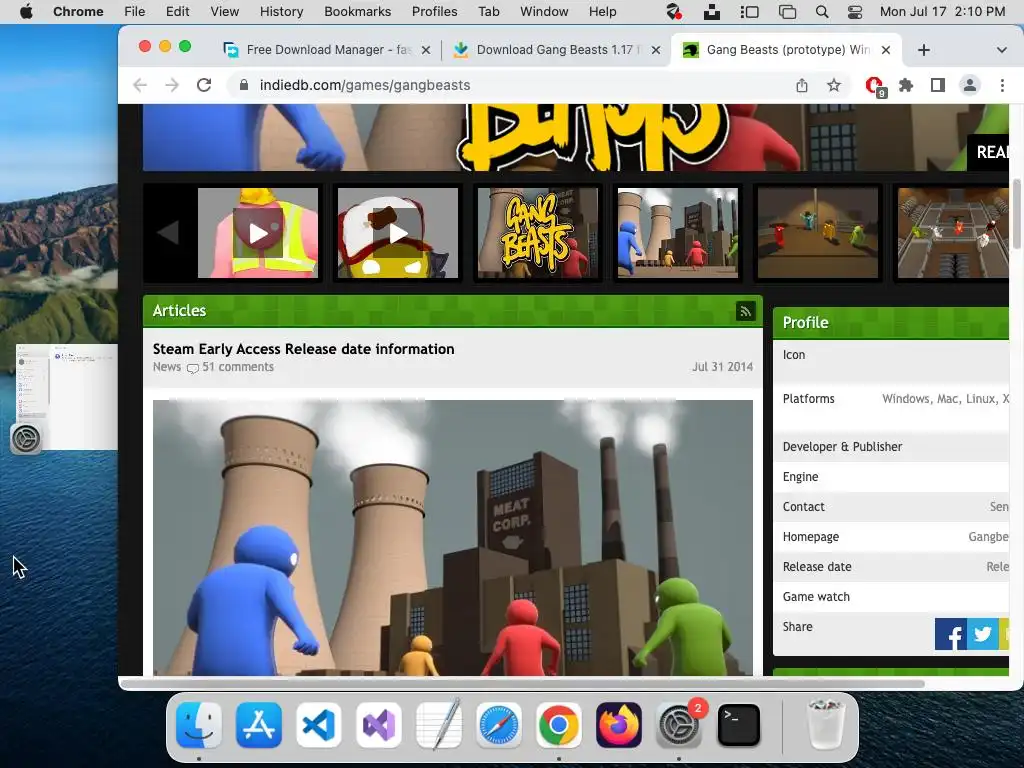Click the Windows, Mac, Linux platforms value
Image resolution: width=1024 pixels, height=768 pixels.
click(946, 399)
